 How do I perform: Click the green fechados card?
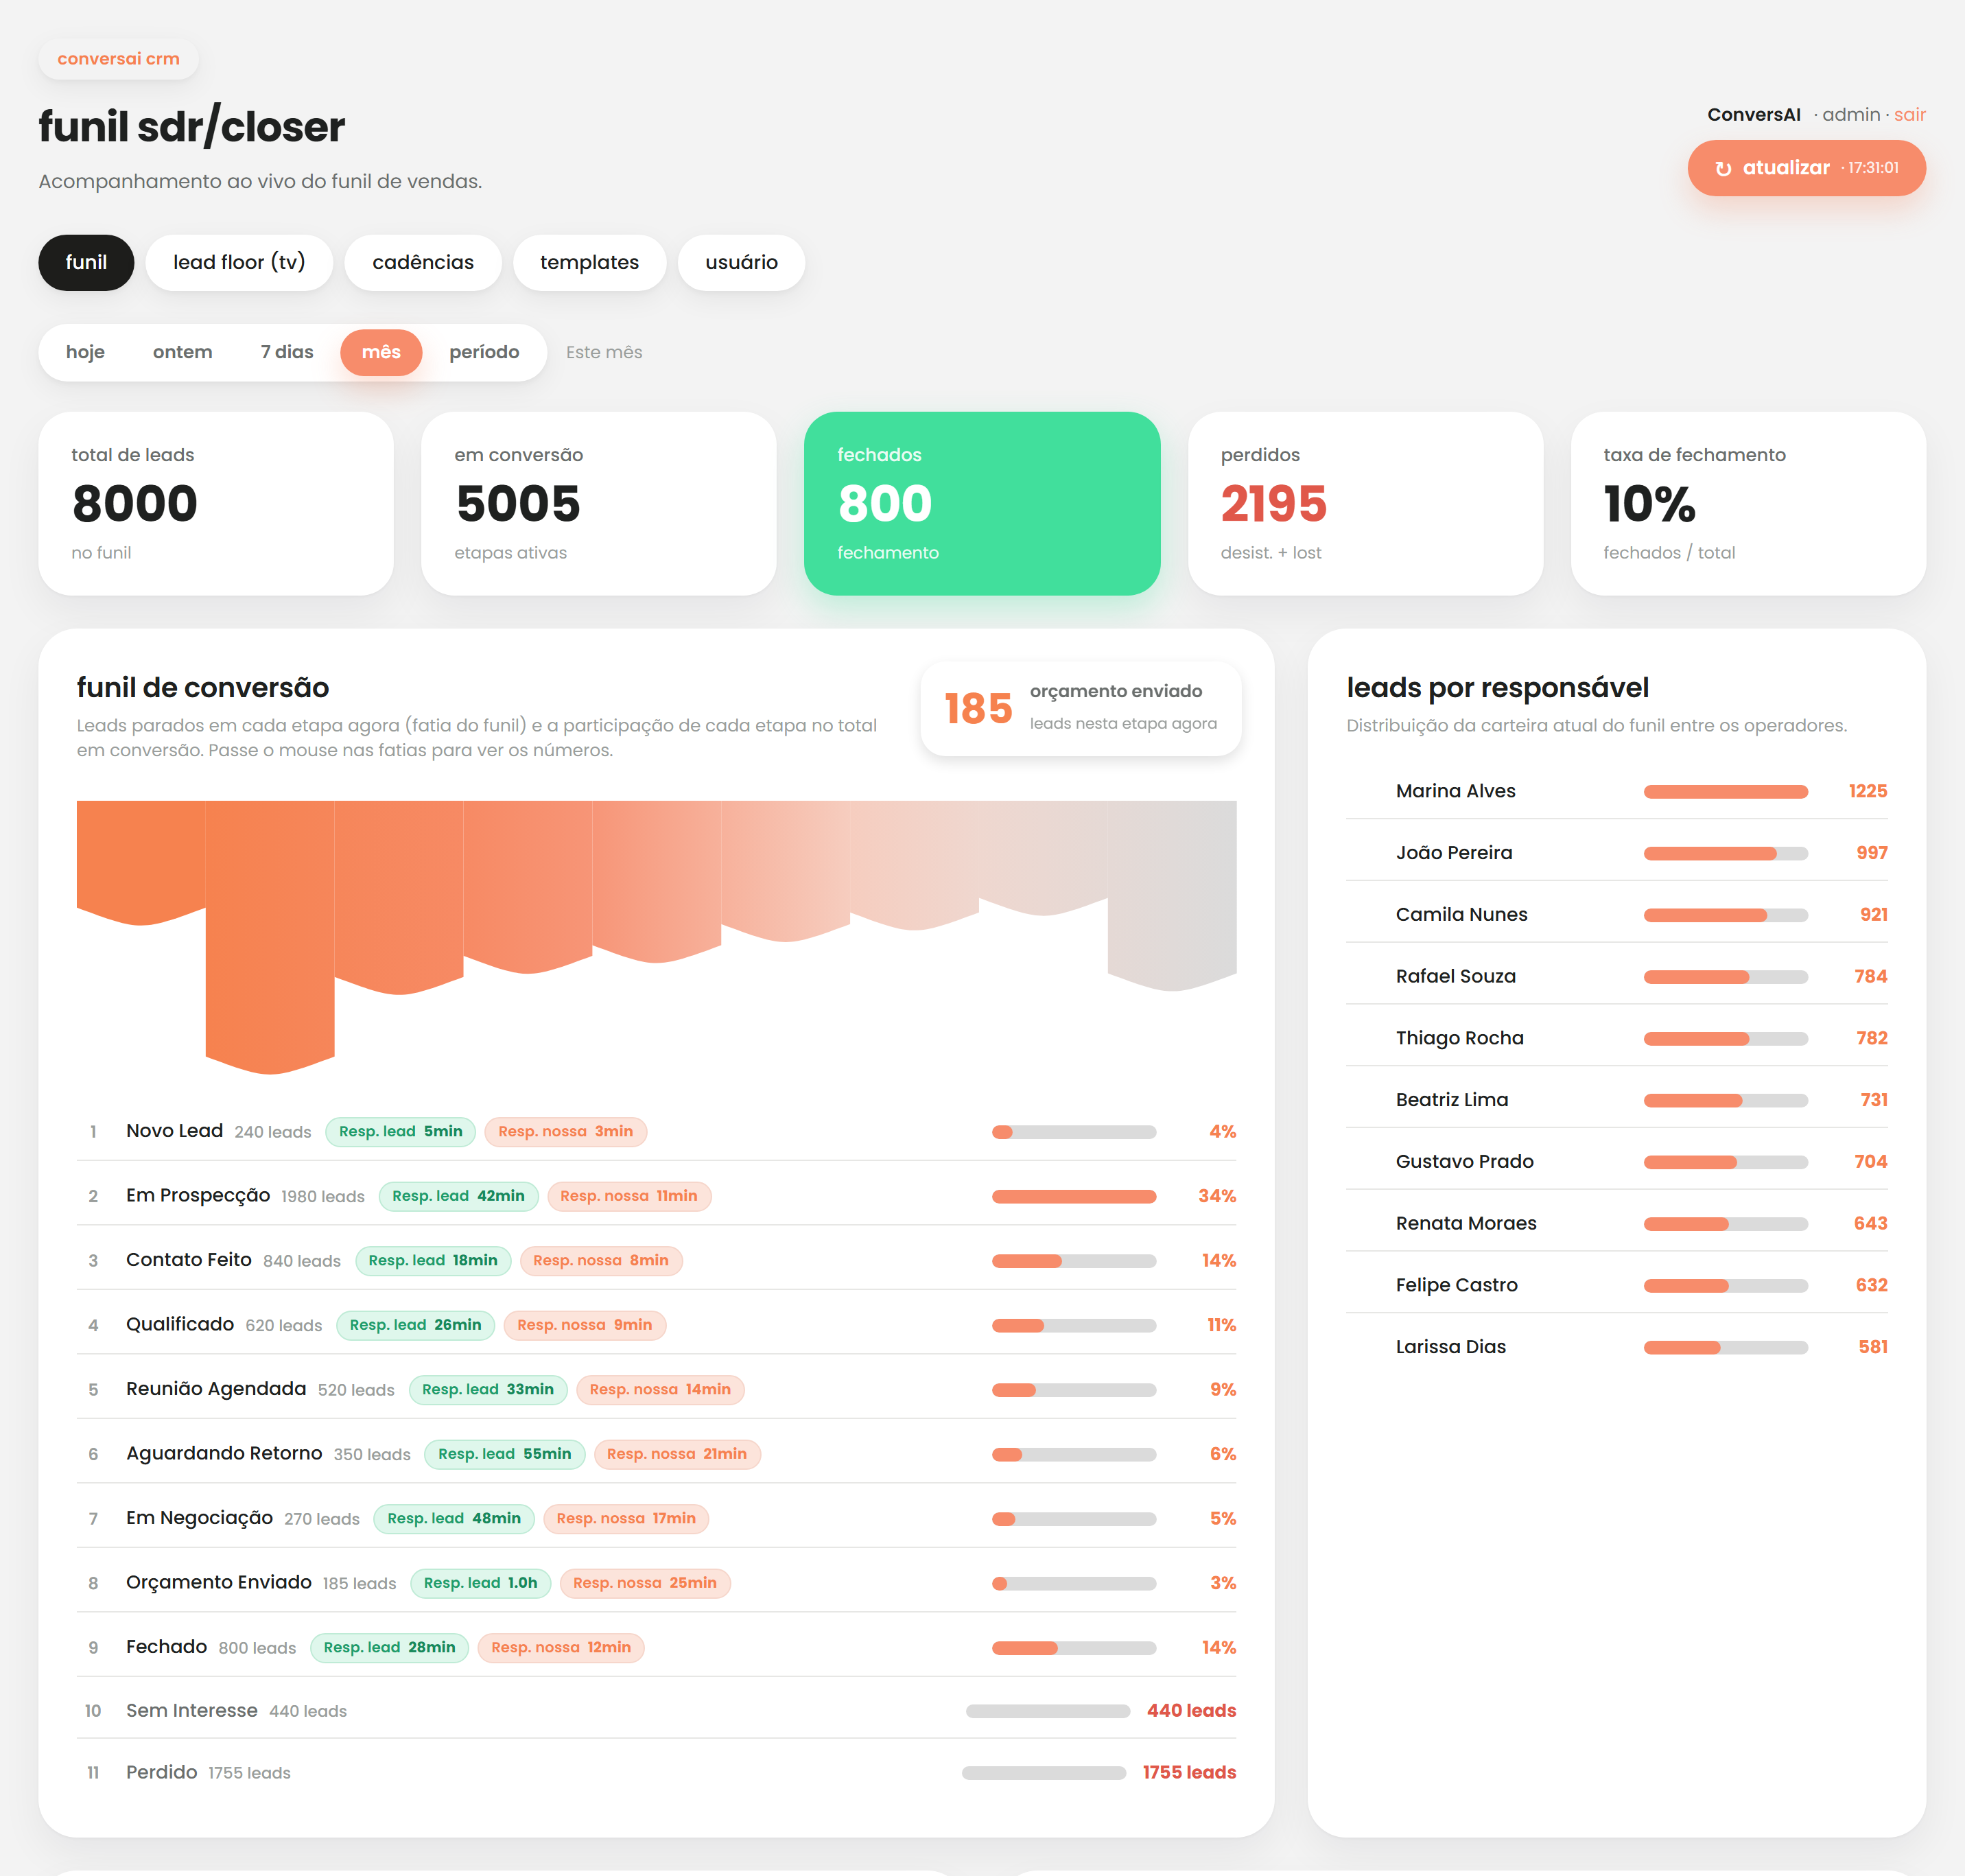pyautogui.click(x=982, y=503)
